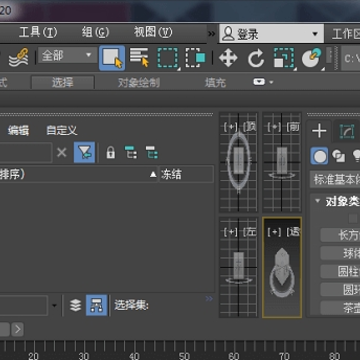Click frame 50 on the timeline ruler

[x=184, y=355]
